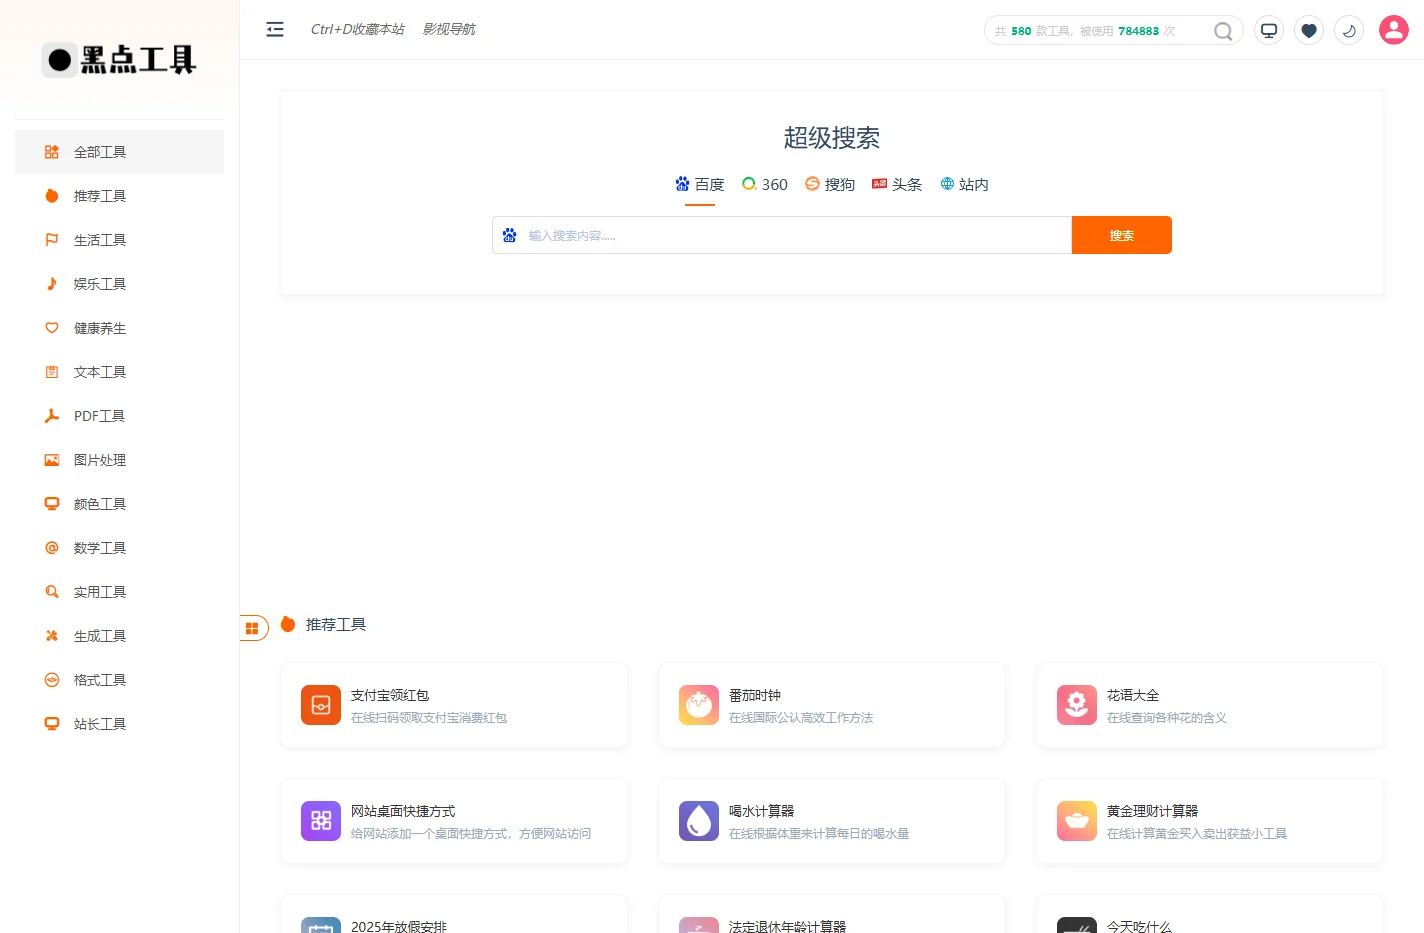Screen dimensions: 1424x933
Task: Click the 网站桌面快捷方式 purple icon
Action: 321,821
